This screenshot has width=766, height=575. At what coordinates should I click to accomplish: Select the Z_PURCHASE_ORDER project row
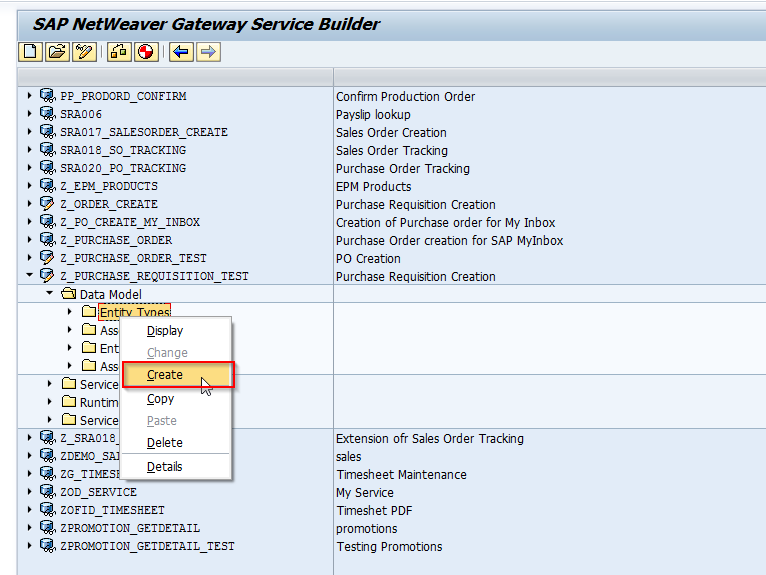pos(115,240)
